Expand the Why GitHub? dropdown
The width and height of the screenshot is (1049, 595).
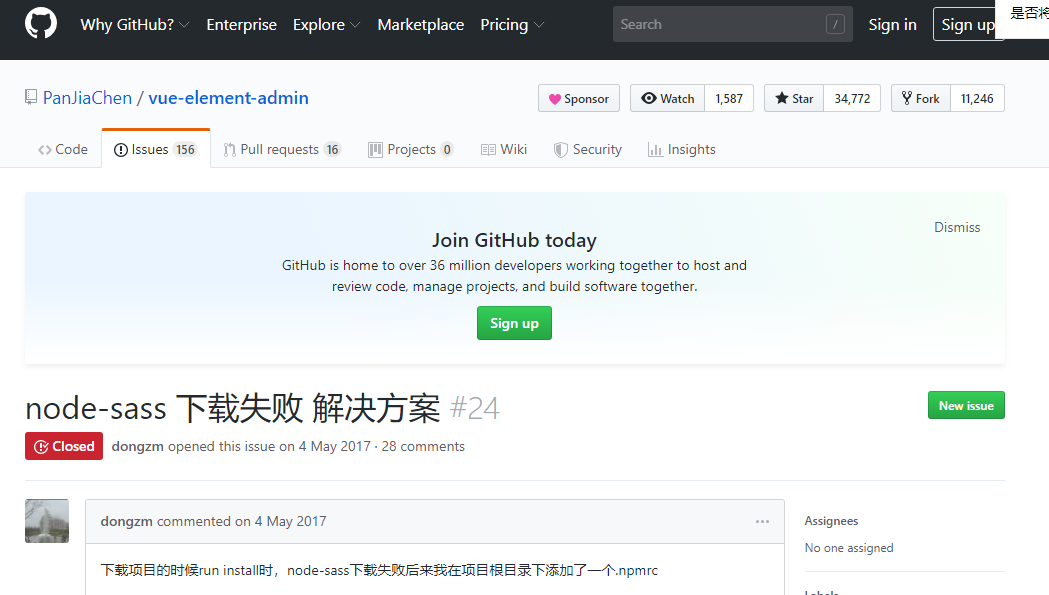click(x=134, y=25)
